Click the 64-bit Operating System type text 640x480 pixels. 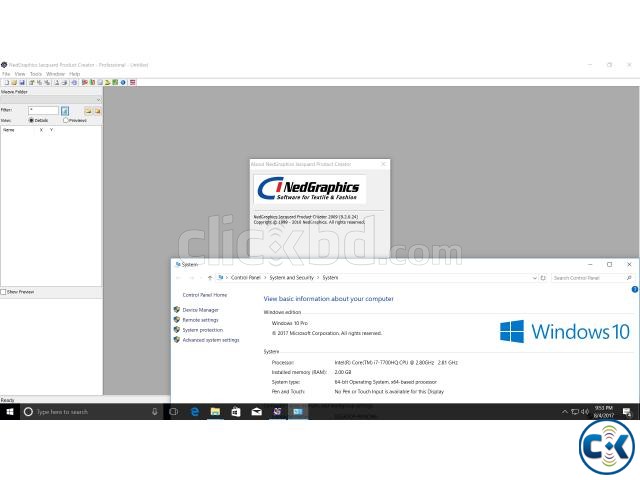click(x=385, y=382)
